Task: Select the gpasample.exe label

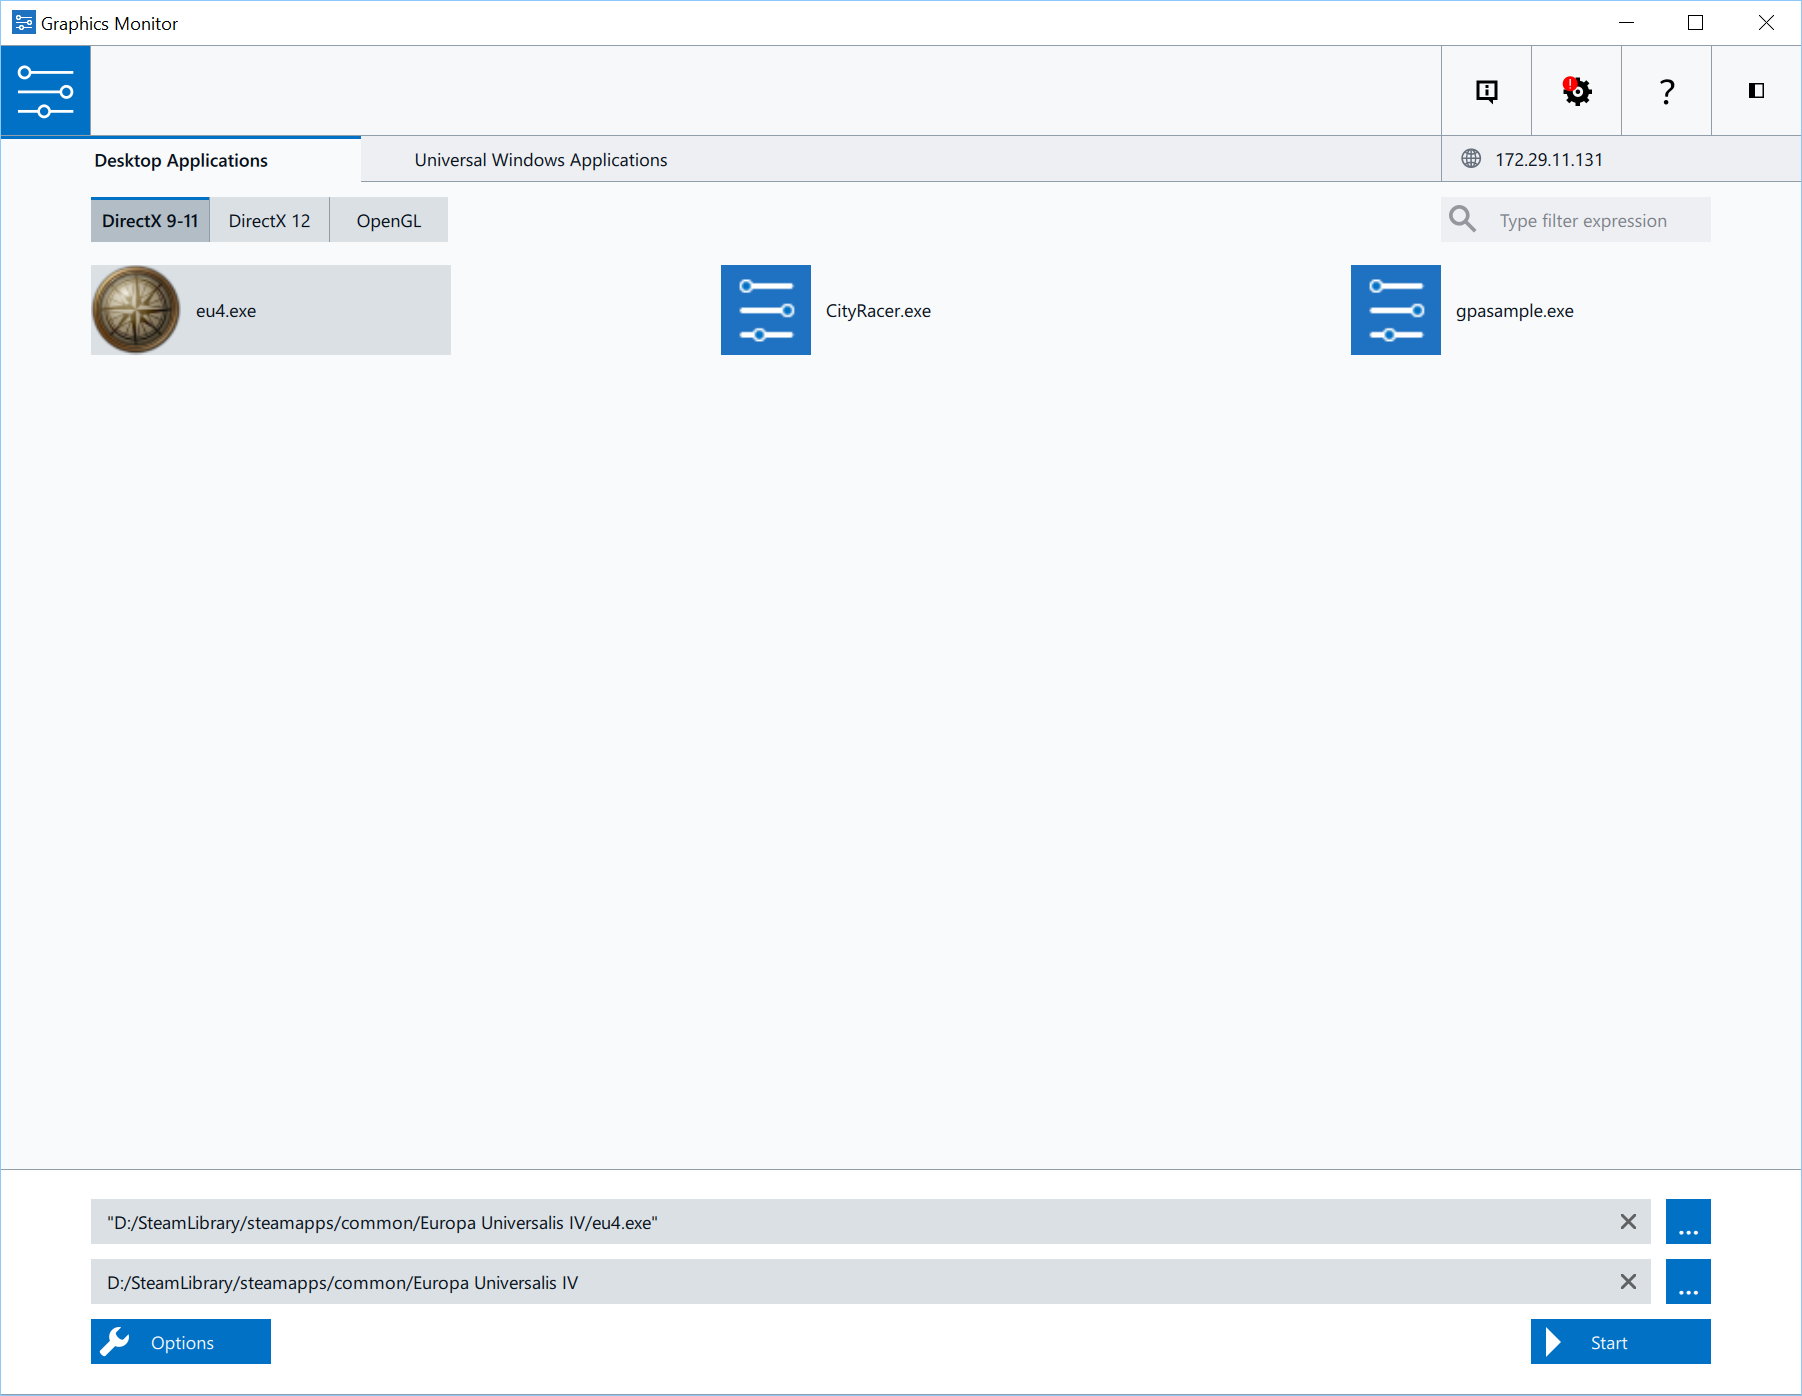Action: 1514,311
